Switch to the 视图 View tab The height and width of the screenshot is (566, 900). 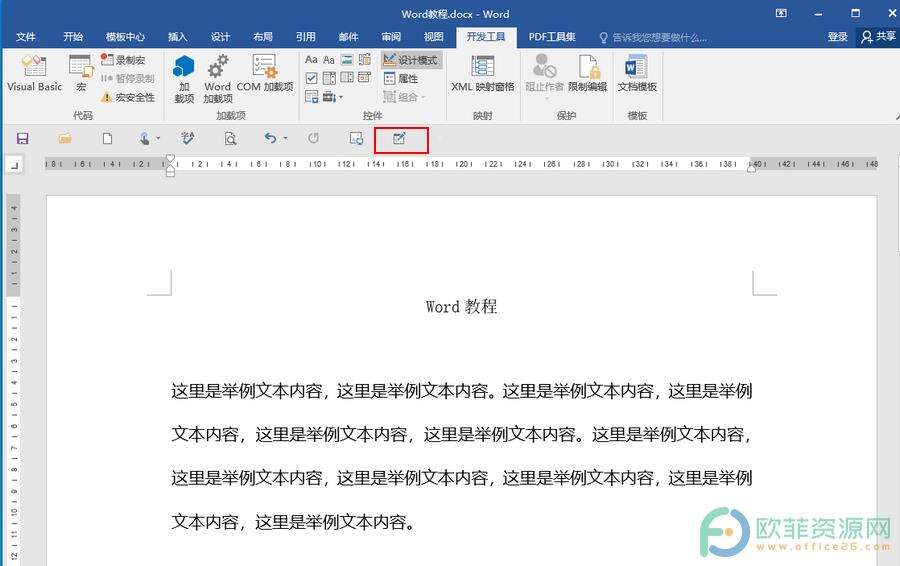click(433, 37)
